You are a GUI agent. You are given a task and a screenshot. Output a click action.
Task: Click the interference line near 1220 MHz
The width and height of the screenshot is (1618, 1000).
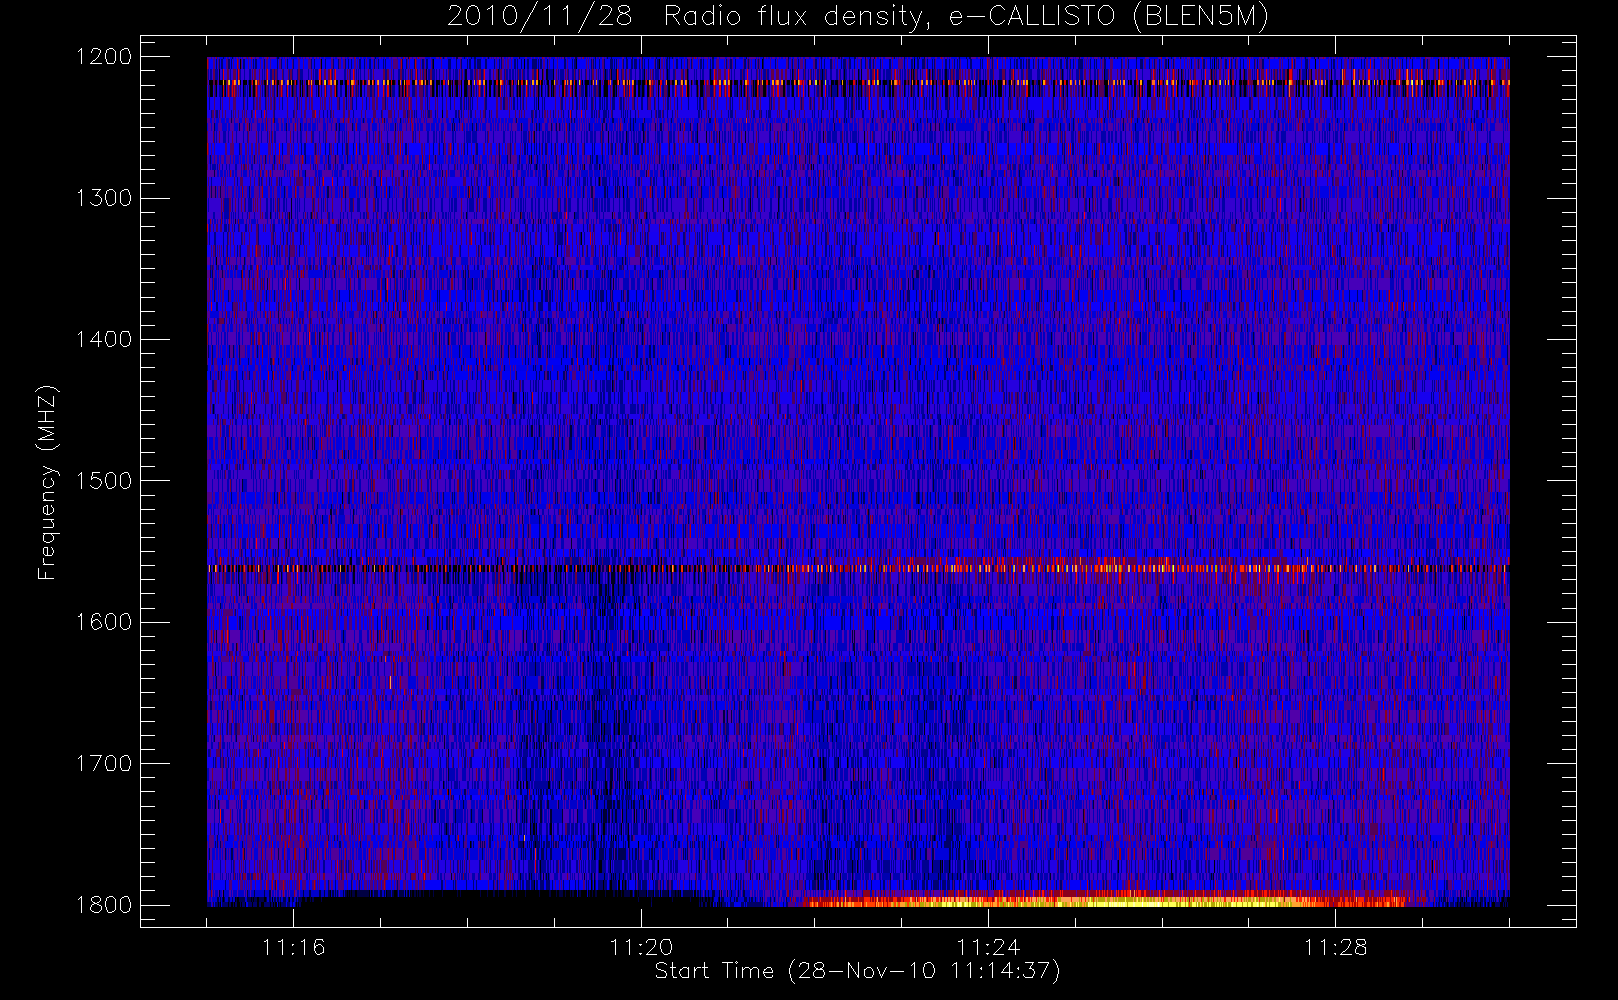[858, 83]
